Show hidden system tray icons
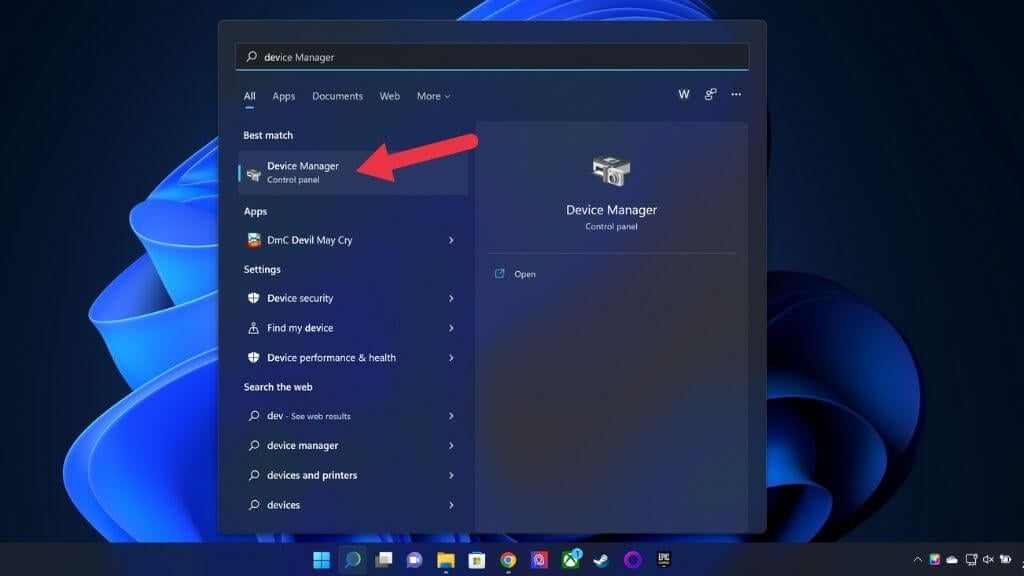 pos(918,560)
